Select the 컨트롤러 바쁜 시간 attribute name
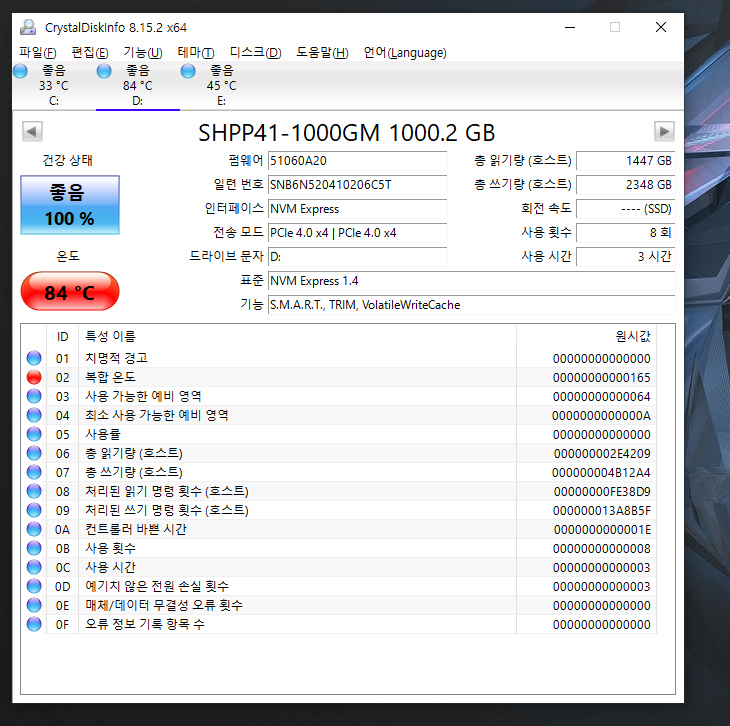 tap(135, 529)
